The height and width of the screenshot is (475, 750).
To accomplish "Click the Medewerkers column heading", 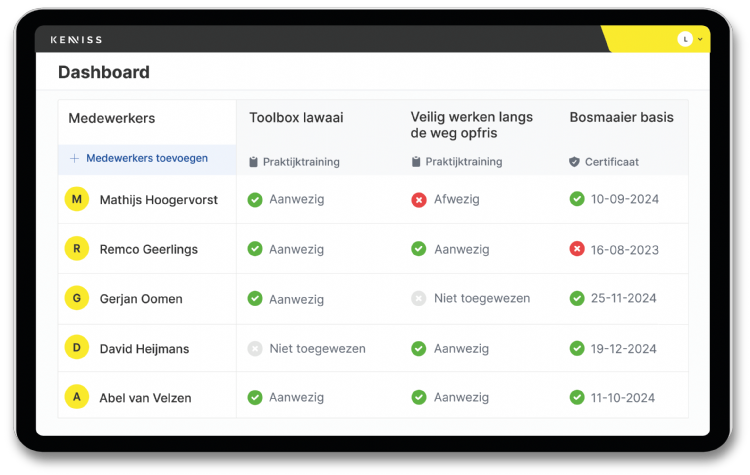I will pyautogui.click(x=112, y=118).
